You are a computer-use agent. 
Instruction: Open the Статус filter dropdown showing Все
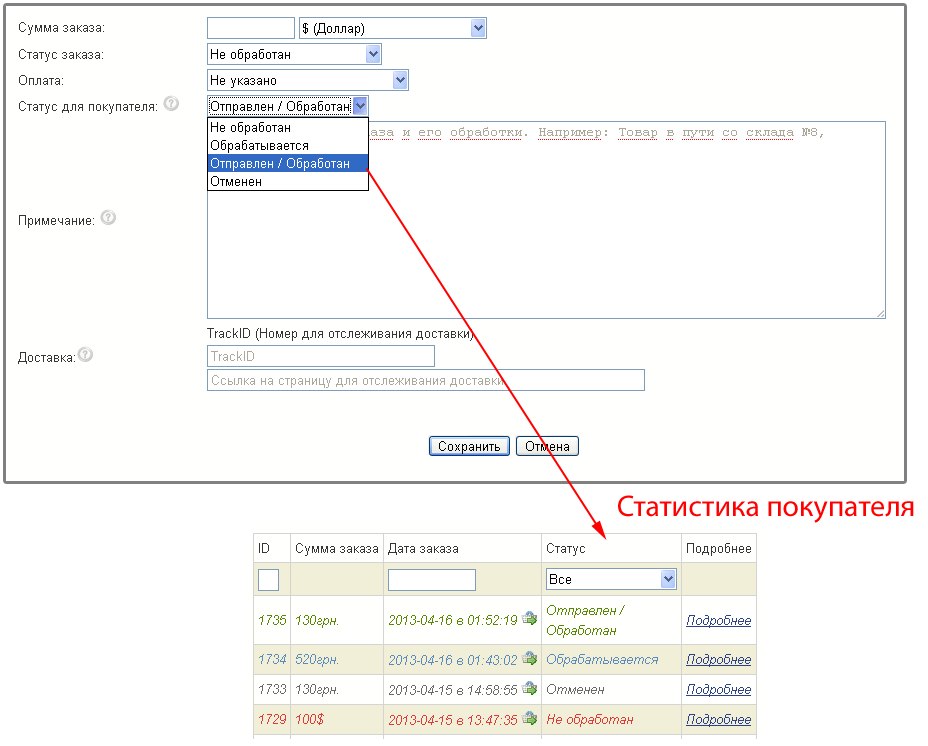click(x=611, y=579)
